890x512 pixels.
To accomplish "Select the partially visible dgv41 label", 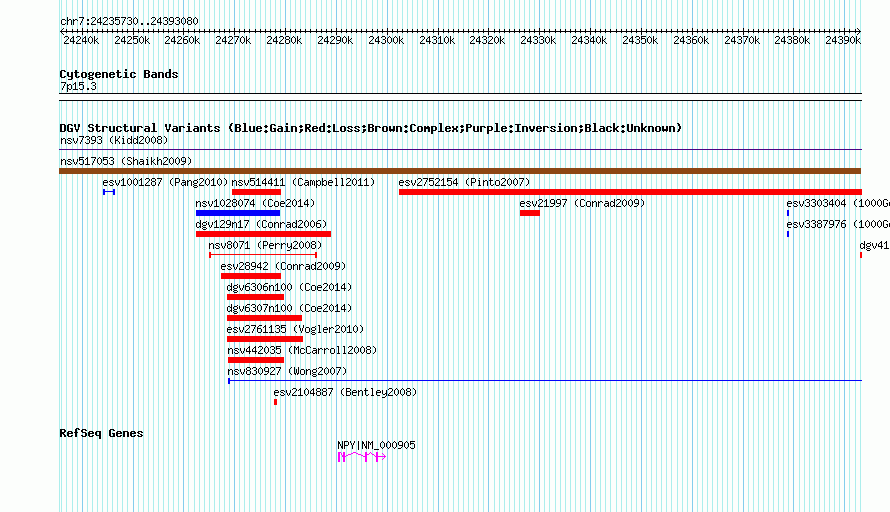I will 874,245.
